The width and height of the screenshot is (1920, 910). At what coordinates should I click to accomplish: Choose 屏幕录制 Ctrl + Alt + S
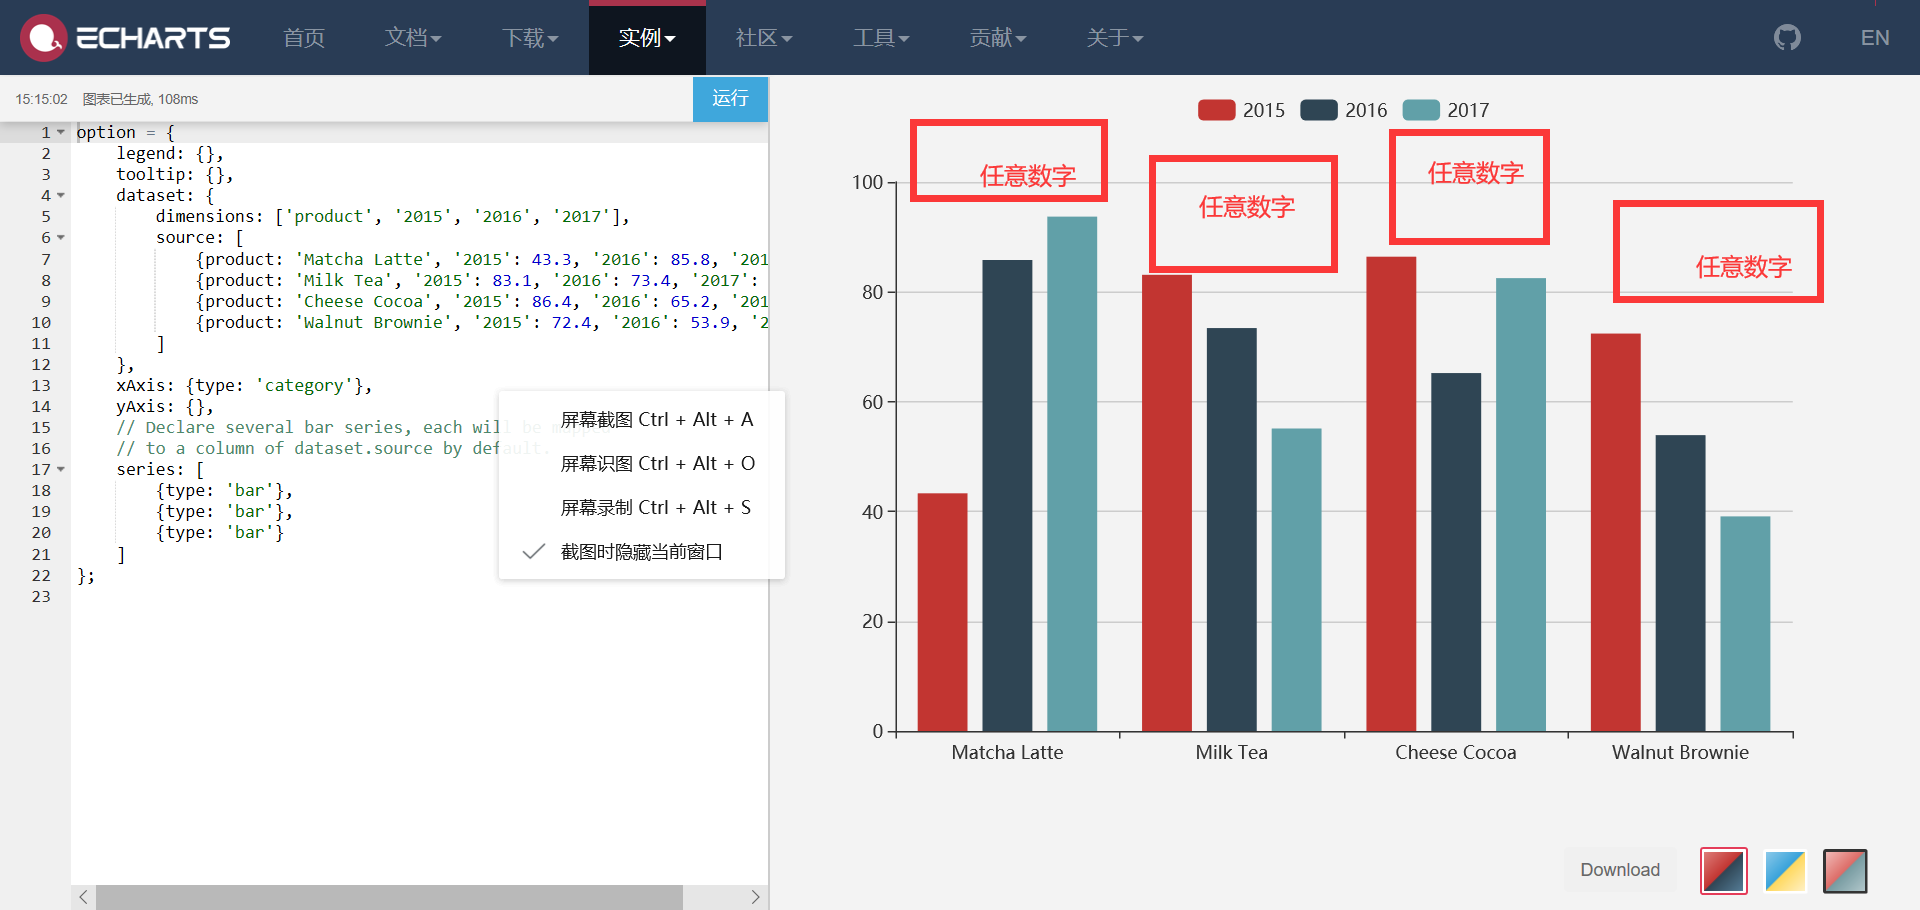642,508
